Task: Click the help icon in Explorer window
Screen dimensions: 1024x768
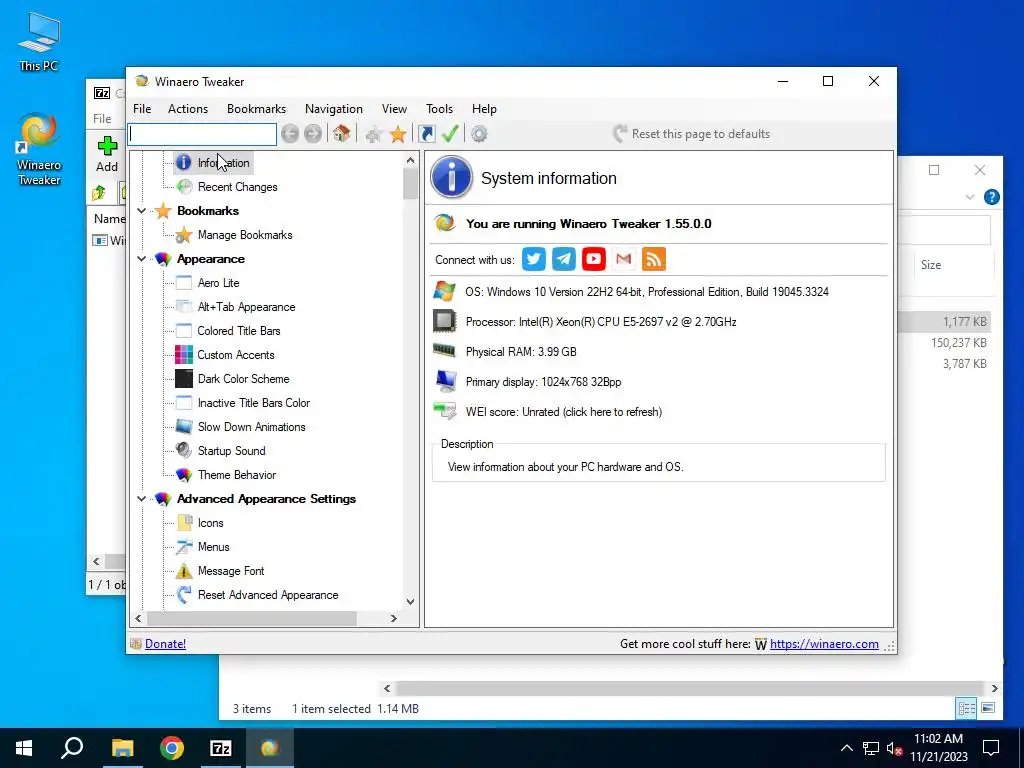Action: [991, 197]
